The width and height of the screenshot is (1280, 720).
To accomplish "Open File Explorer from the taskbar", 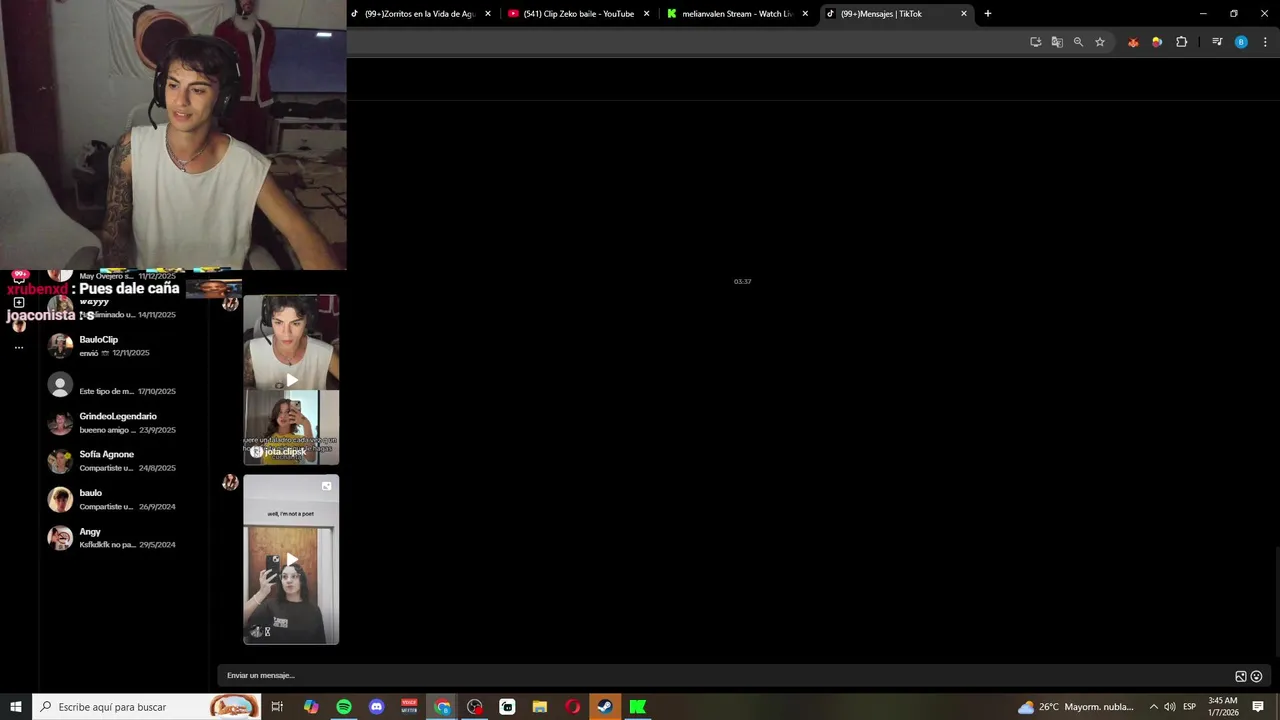I will (540, 707).
